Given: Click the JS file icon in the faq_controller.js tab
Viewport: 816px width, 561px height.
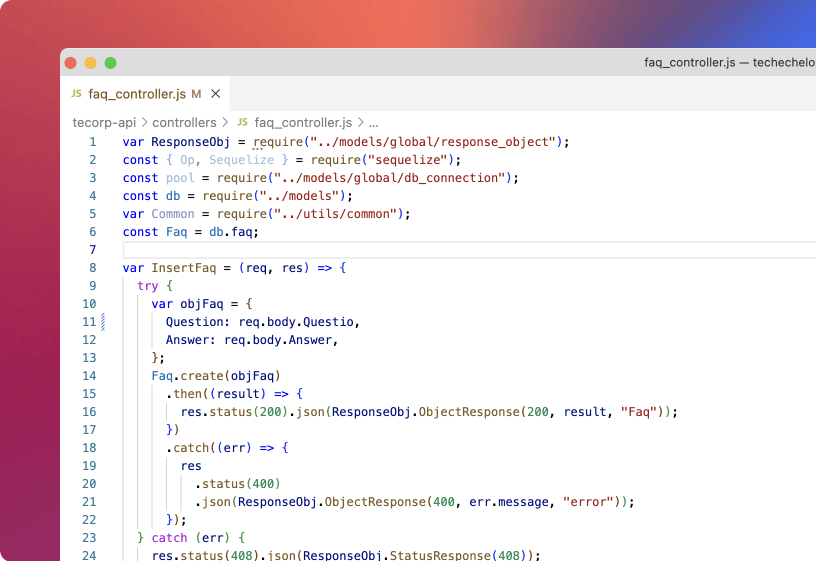Looking at the screenshot, I should coord(76,94).
